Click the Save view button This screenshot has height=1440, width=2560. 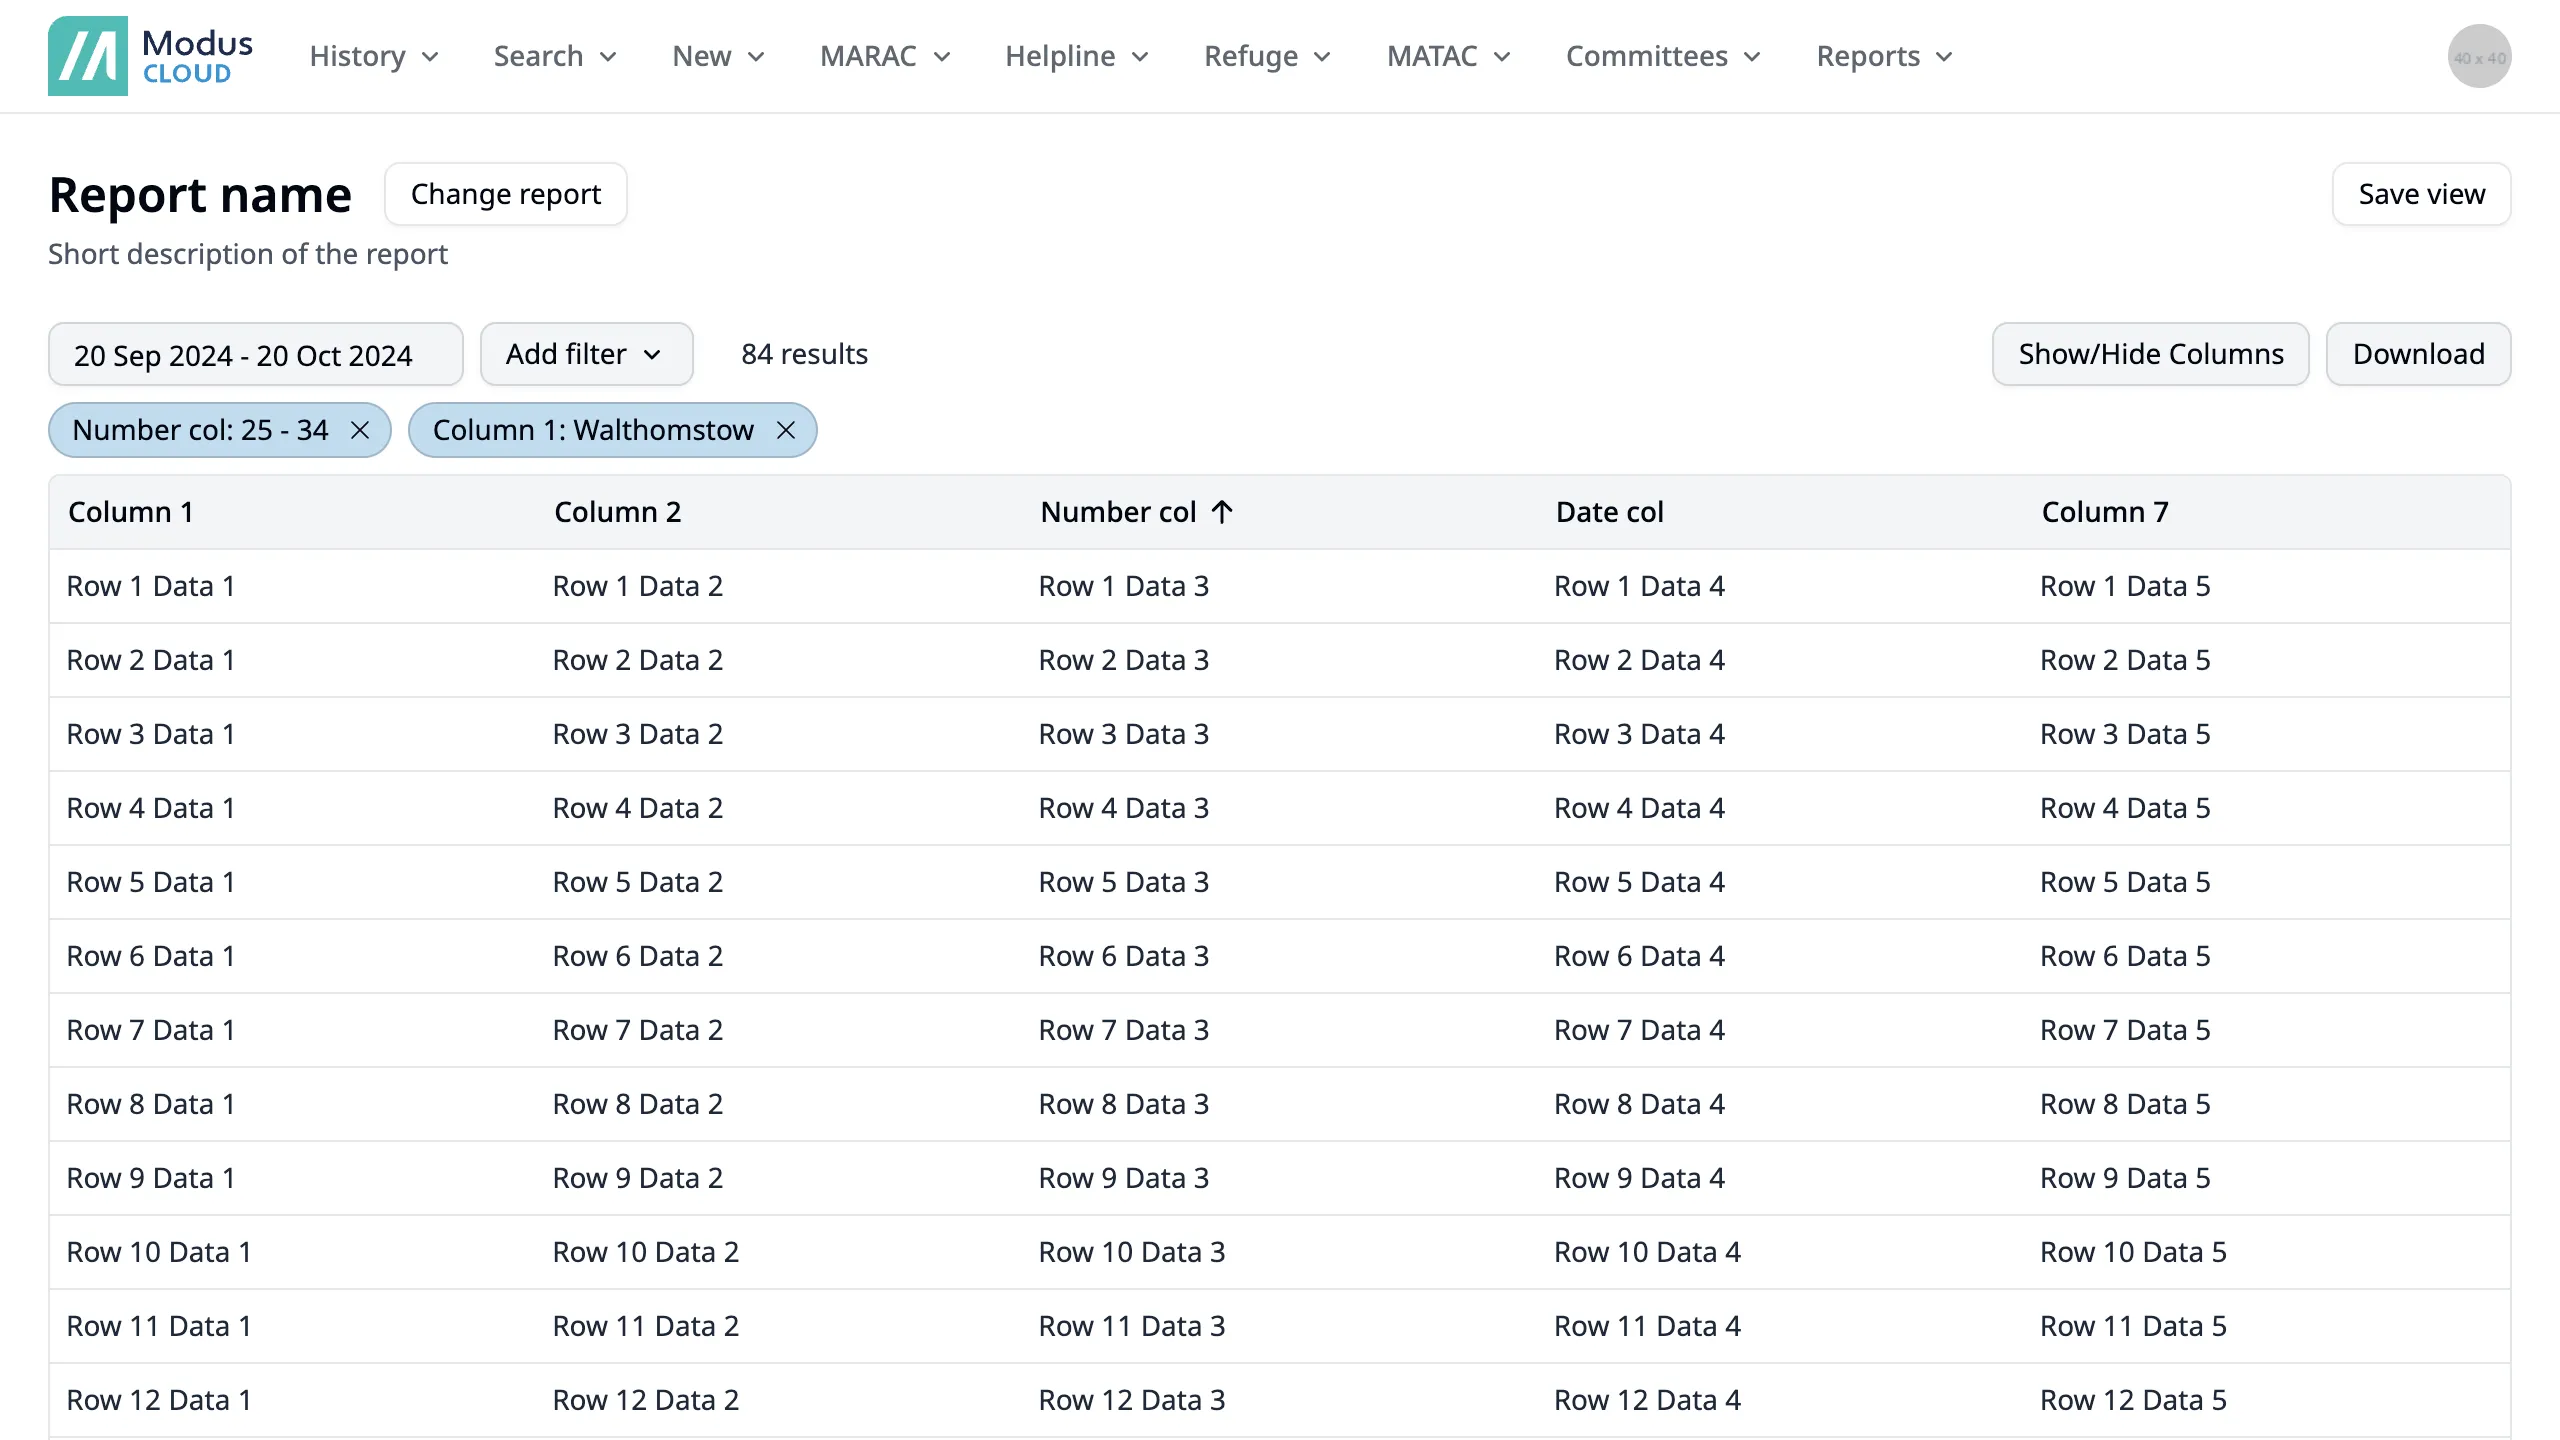(2420, 194)
